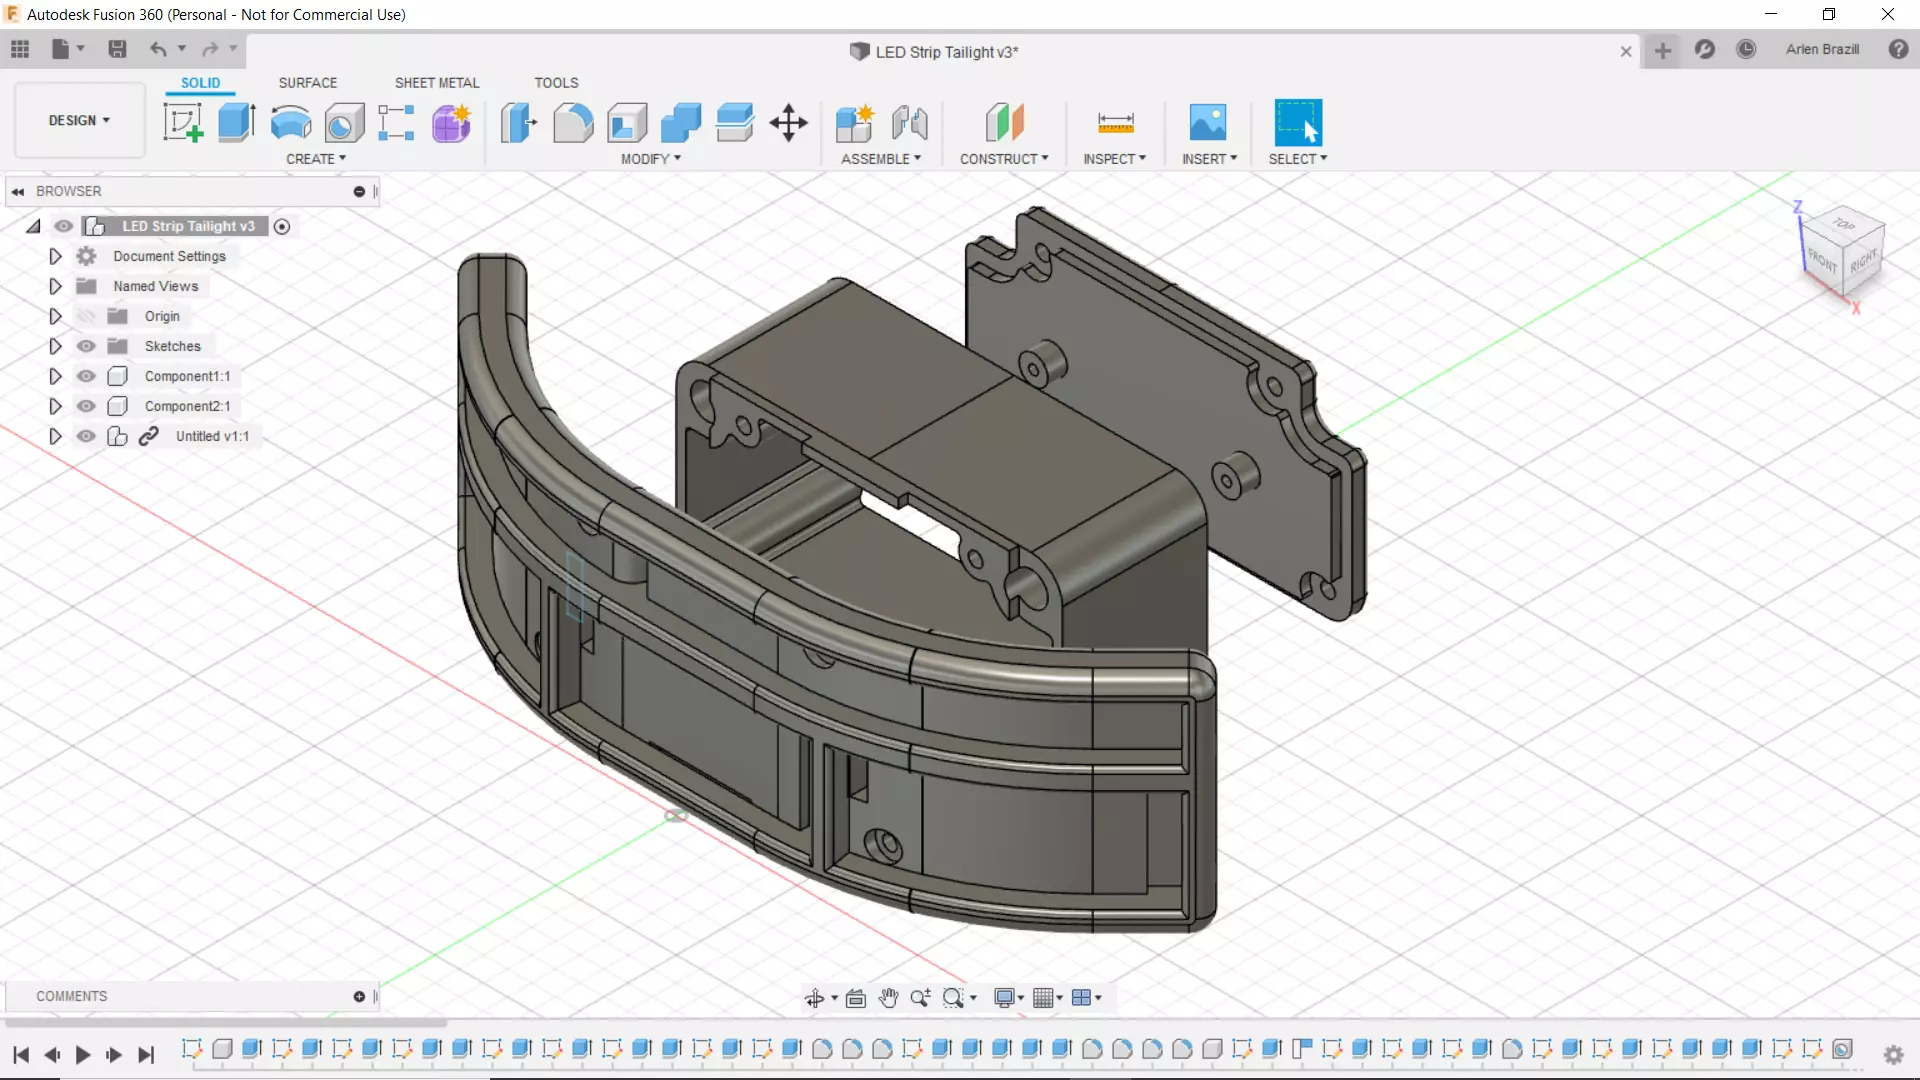Select the Revolve tool icon
The width and height of the screenshot is (1920, 1080).
pos(291,123)
